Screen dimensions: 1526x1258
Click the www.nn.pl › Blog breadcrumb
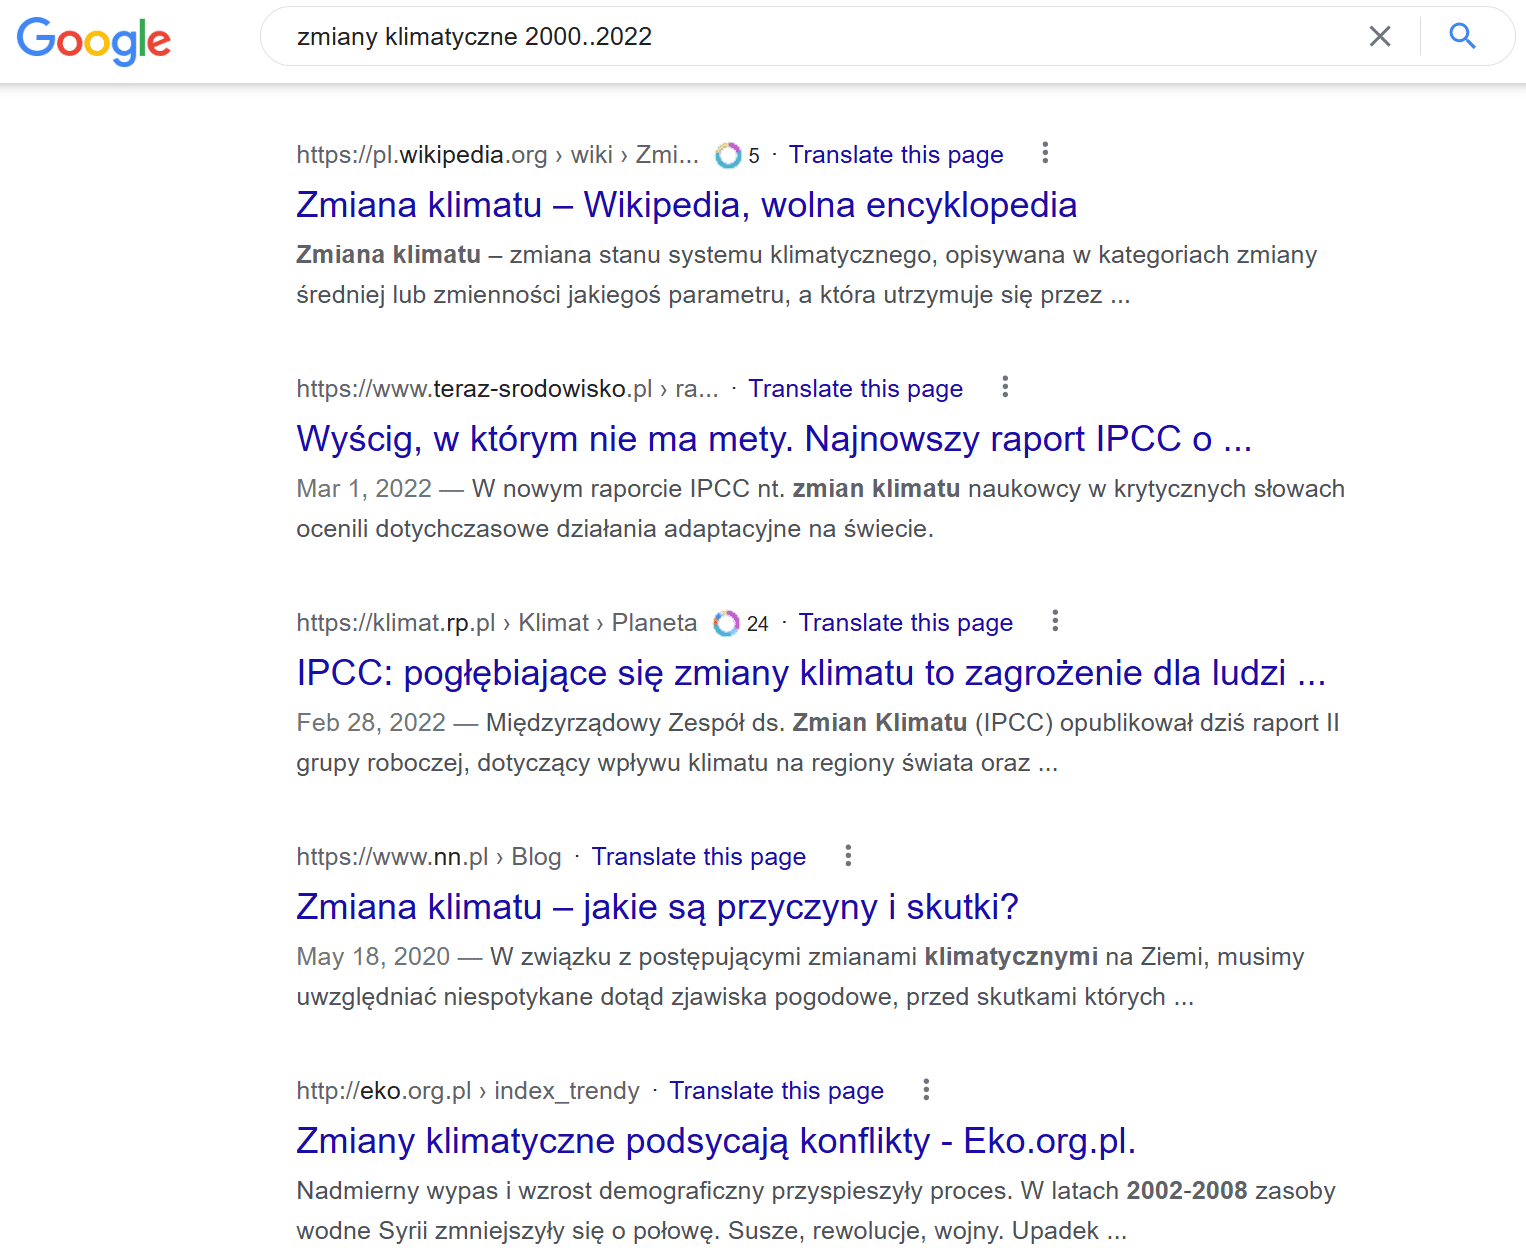click(429, 857)
